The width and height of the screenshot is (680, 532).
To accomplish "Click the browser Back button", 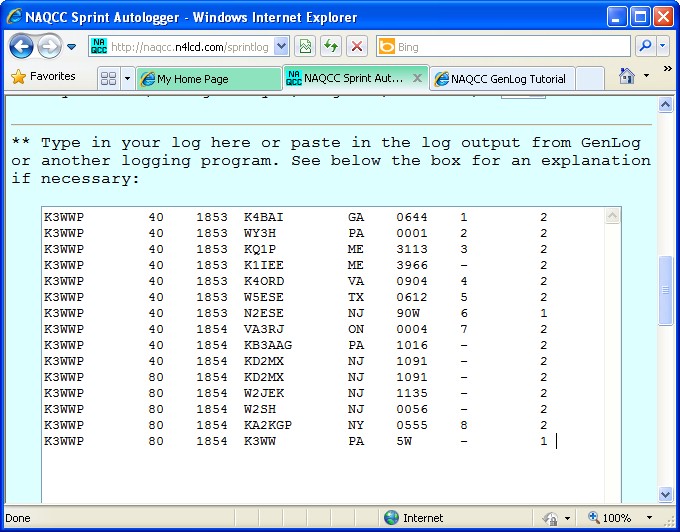I will 22,47.
